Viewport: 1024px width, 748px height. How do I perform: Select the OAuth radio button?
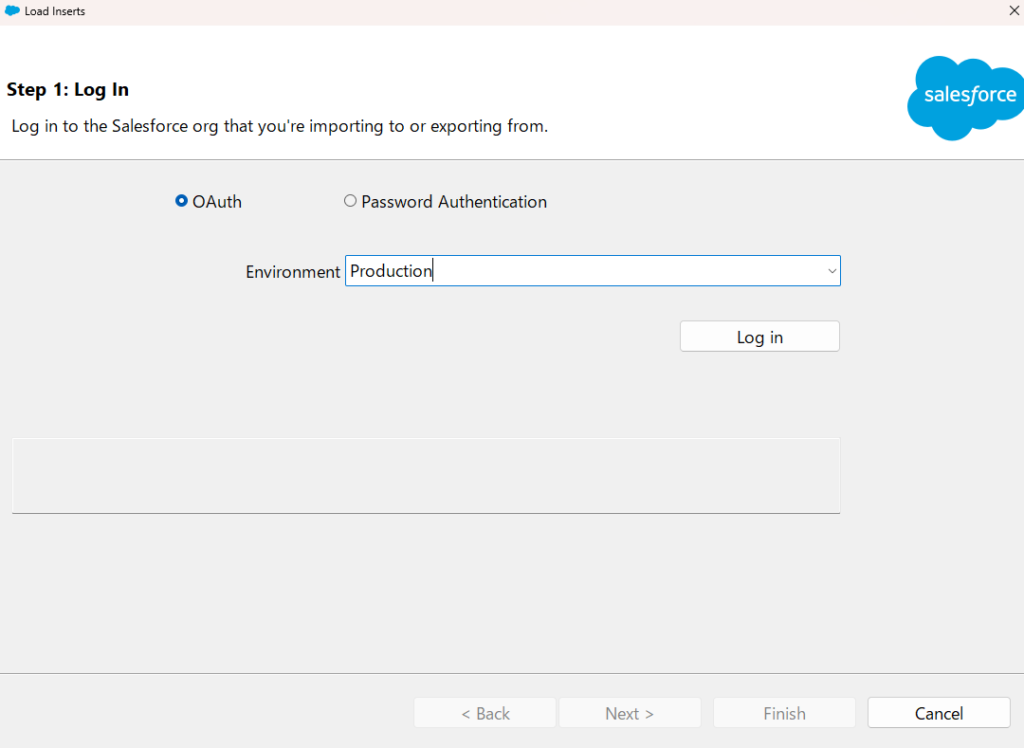point(181,201)
